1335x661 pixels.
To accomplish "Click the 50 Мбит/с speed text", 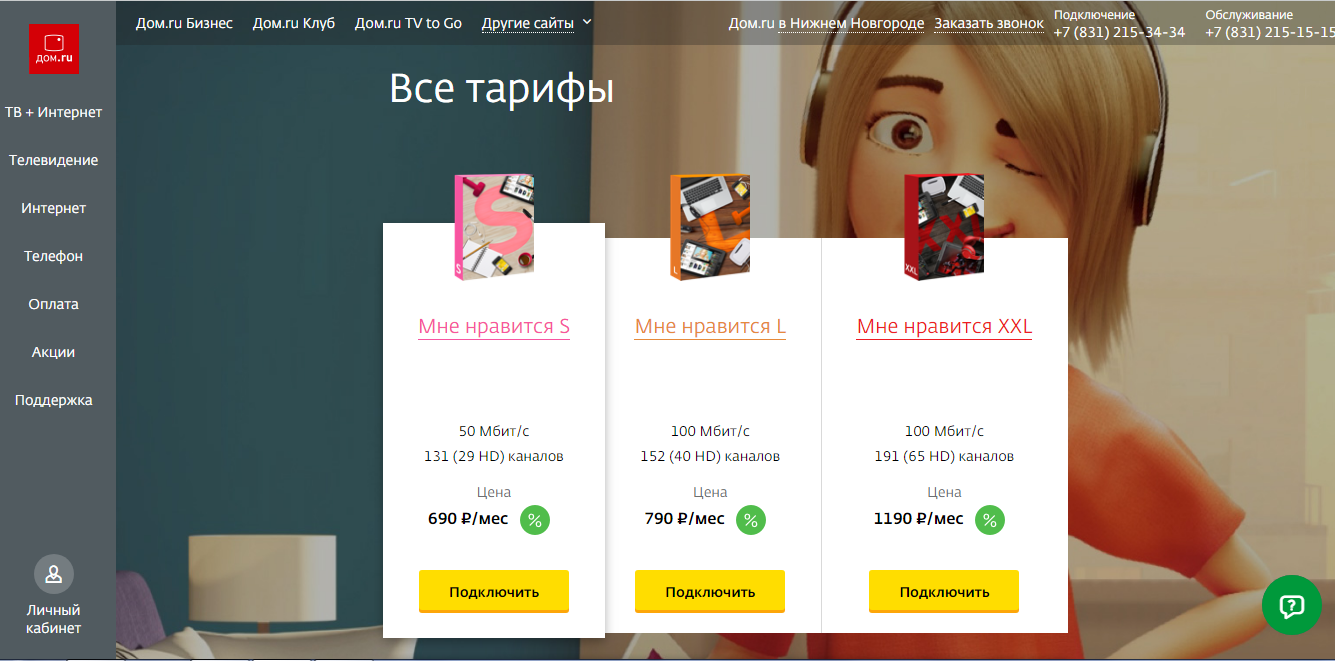I will (494, 431).
